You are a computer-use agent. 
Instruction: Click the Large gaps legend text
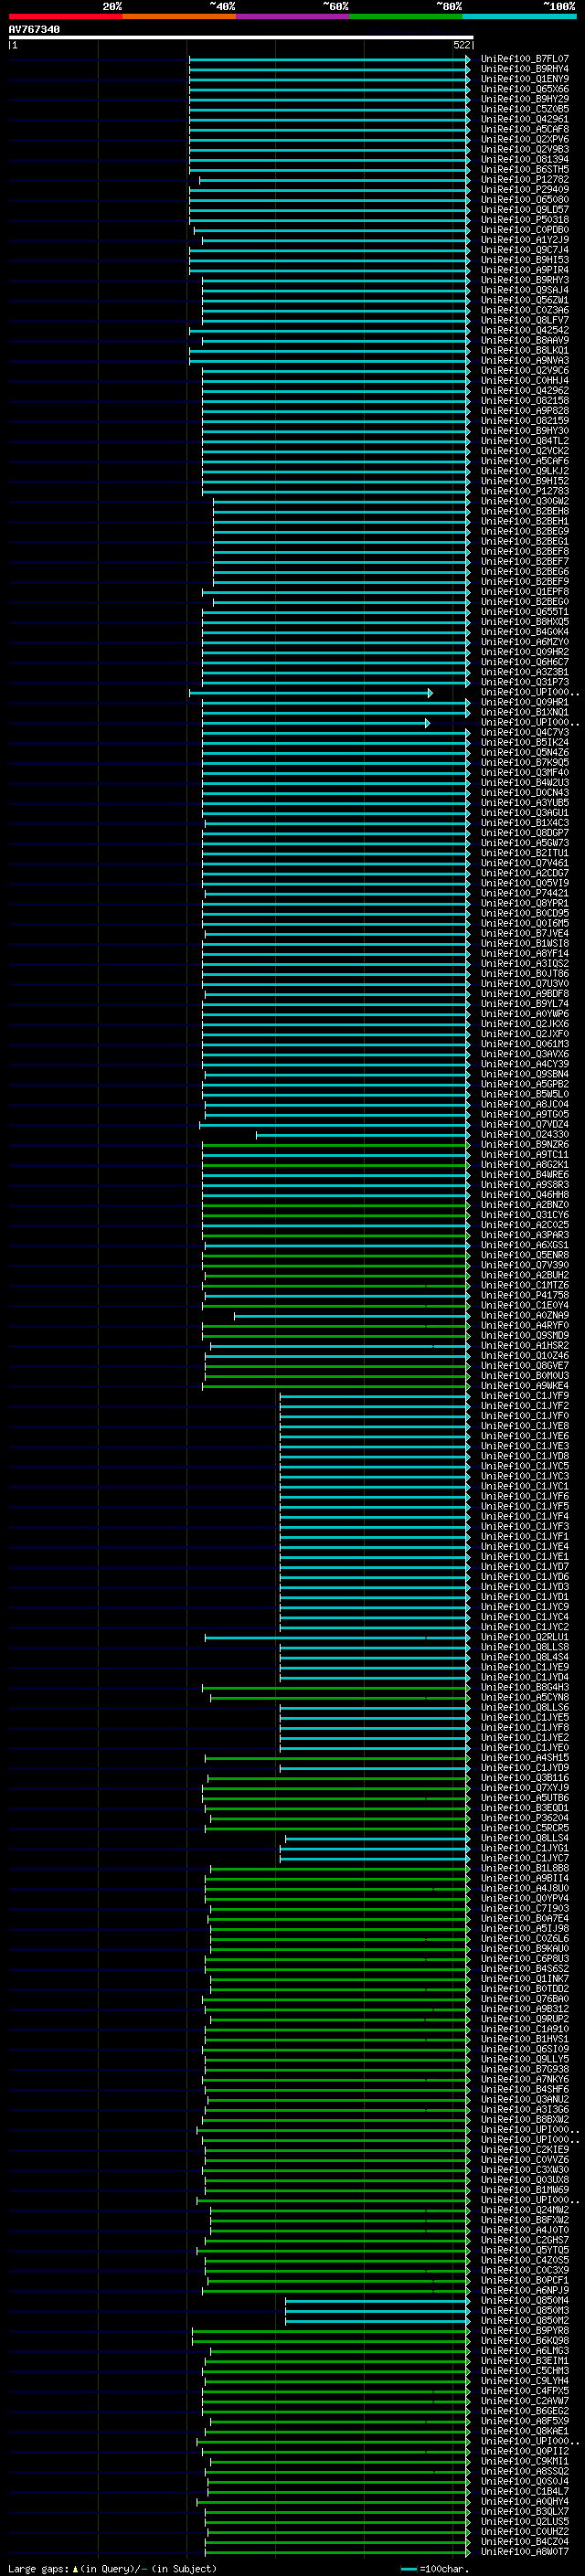(x=112, y=2568)
